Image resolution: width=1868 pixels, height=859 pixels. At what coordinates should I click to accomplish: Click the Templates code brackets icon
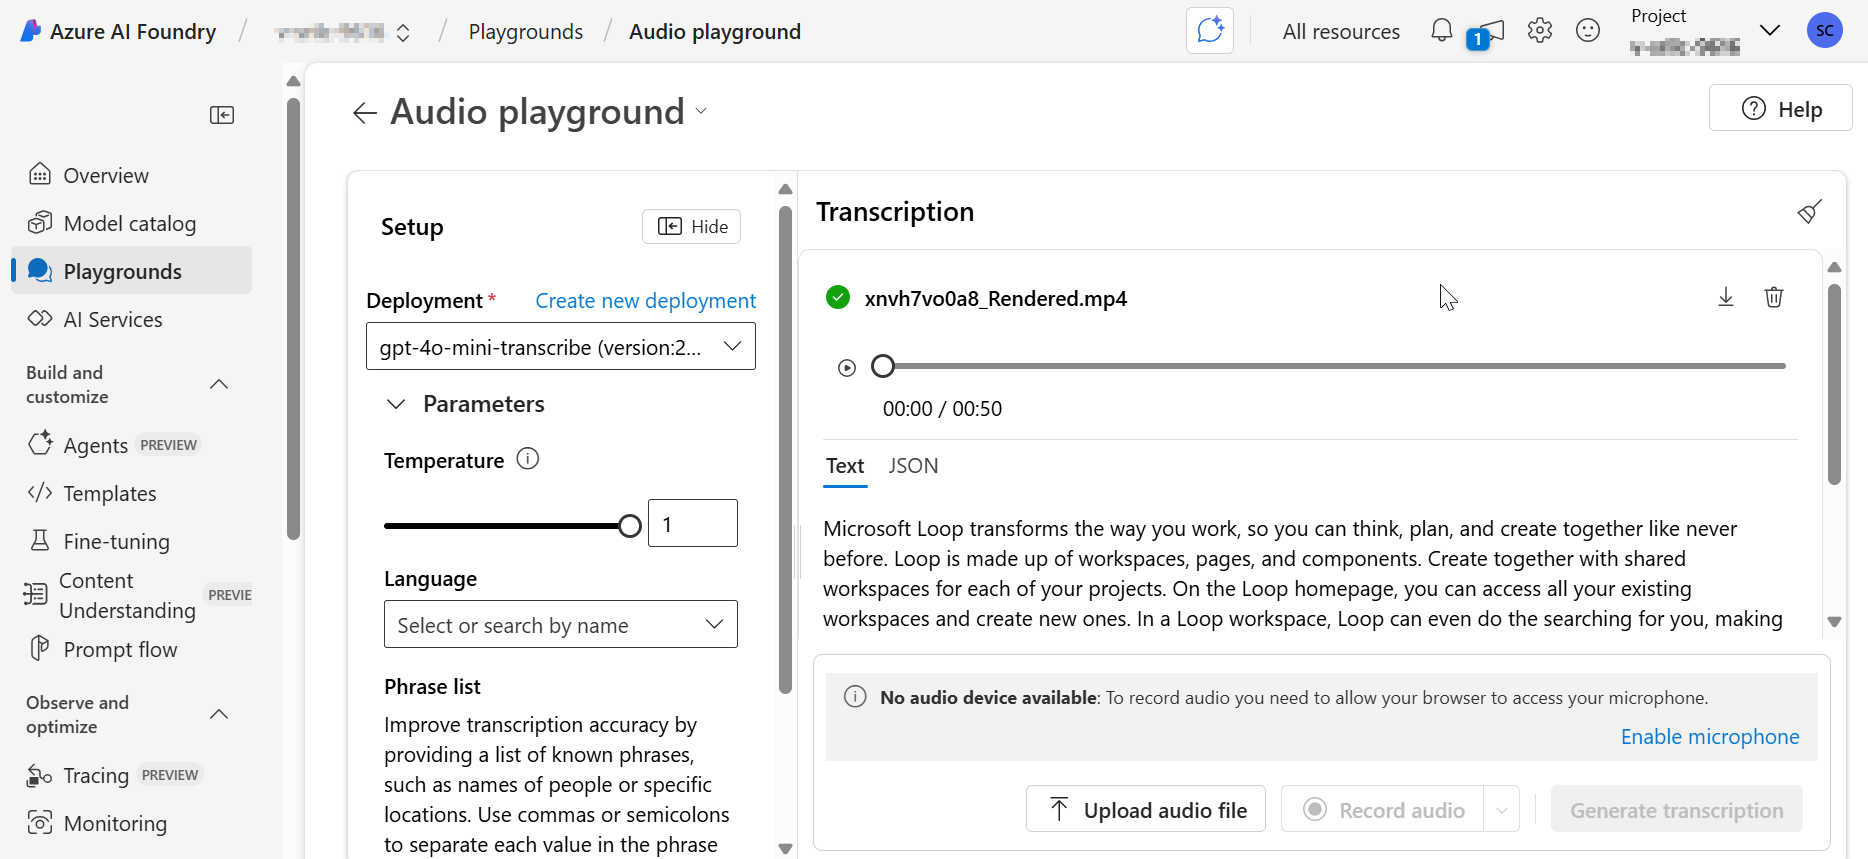coord(40,493)
